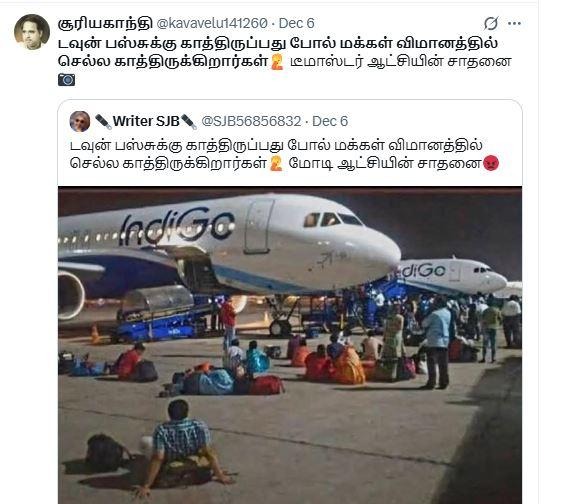
Task: Click சூரியகாந்தி display name
Action: [x=105, y=23]
